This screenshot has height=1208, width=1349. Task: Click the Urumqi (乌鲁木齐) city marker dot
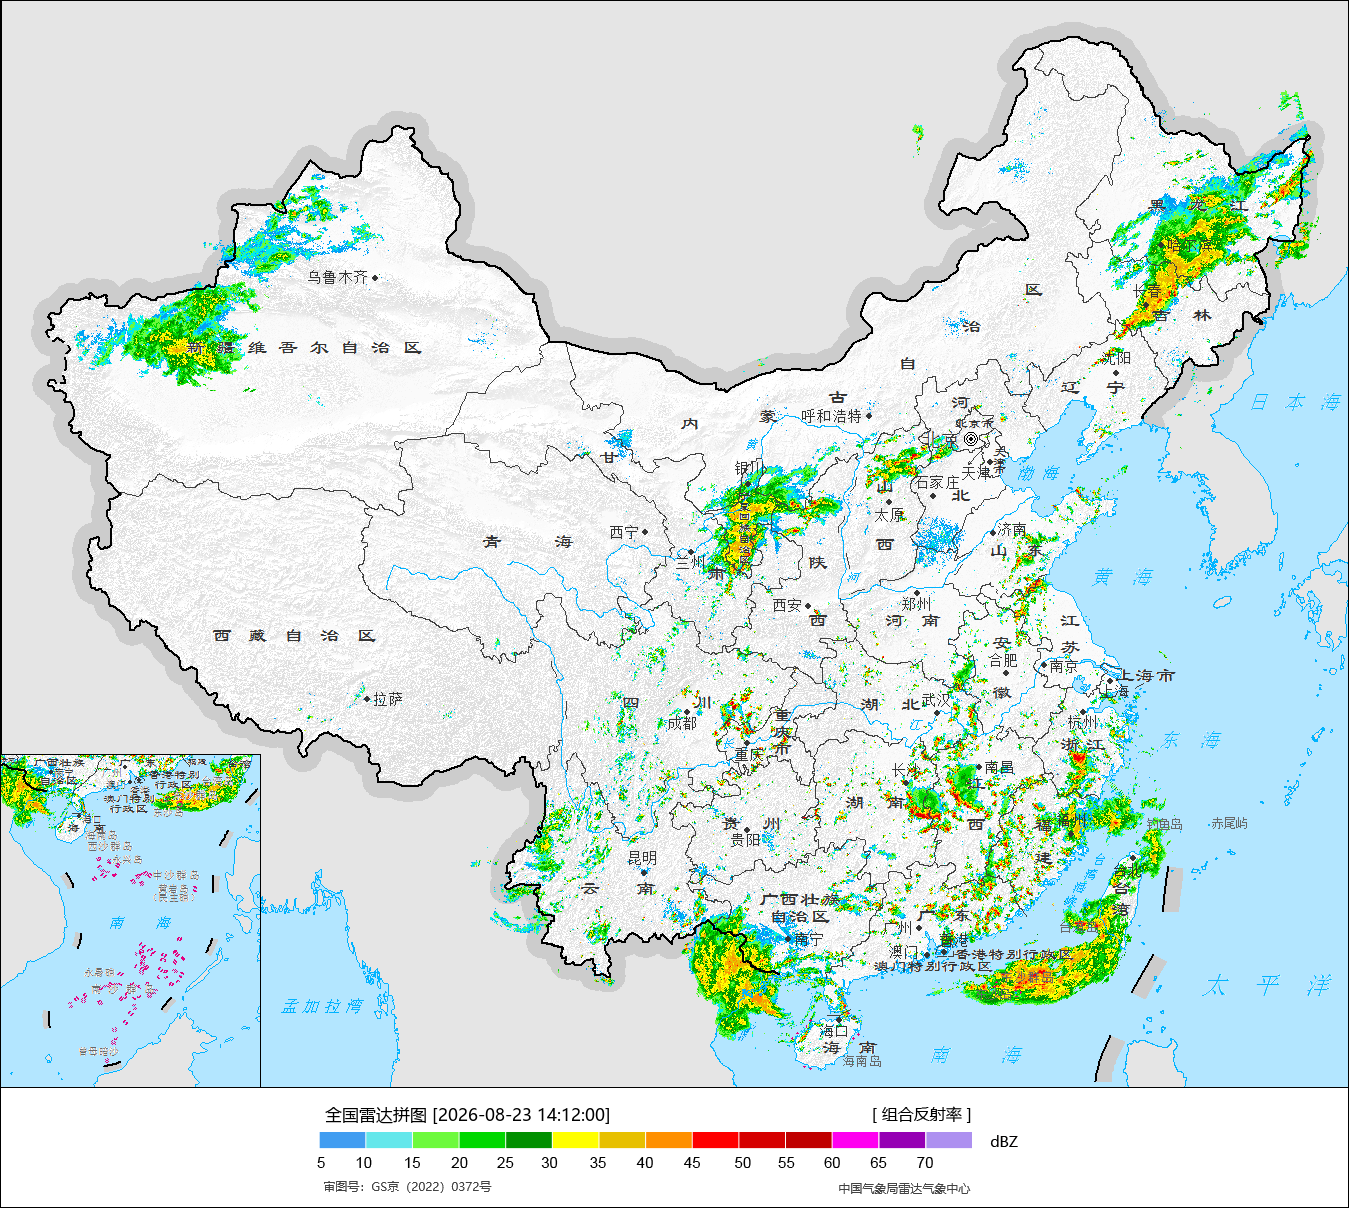(375, 278)
